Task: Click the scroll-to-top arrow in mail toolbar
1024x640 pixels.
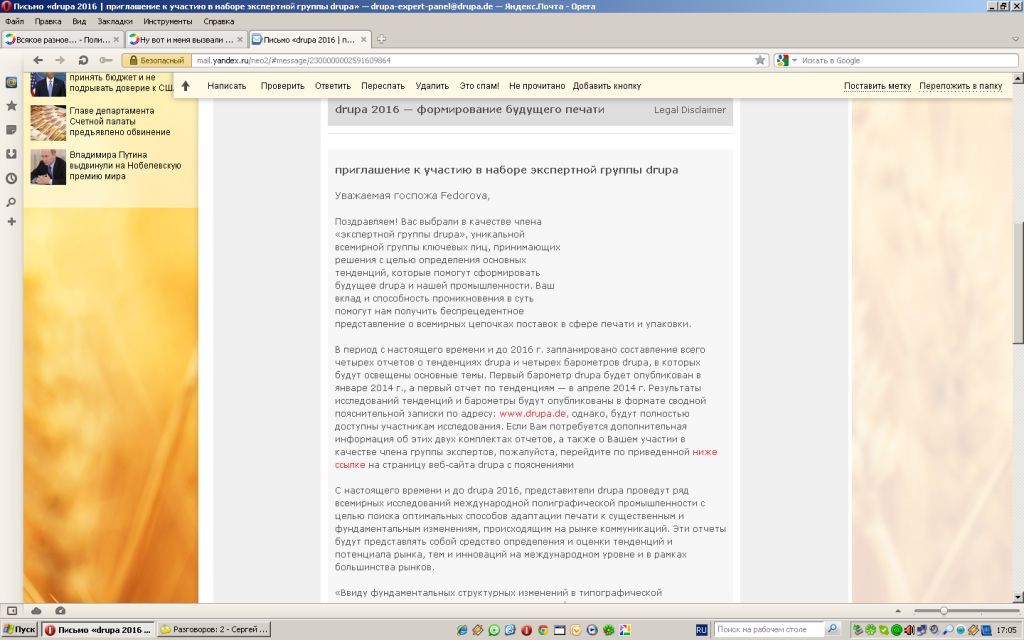Action: click(186, 86)
